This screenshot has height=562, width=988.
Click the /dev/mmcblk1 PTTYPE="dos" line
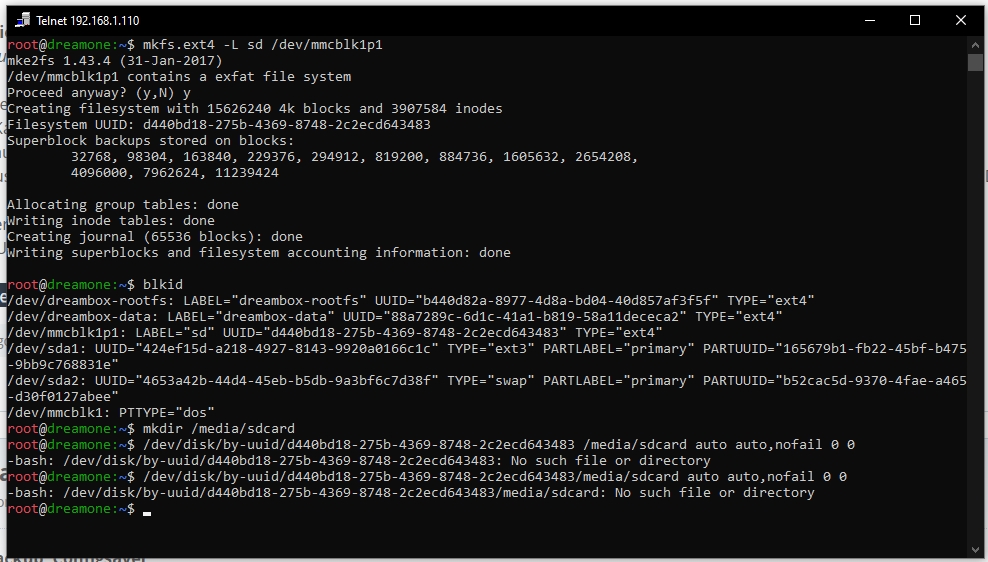111,413
